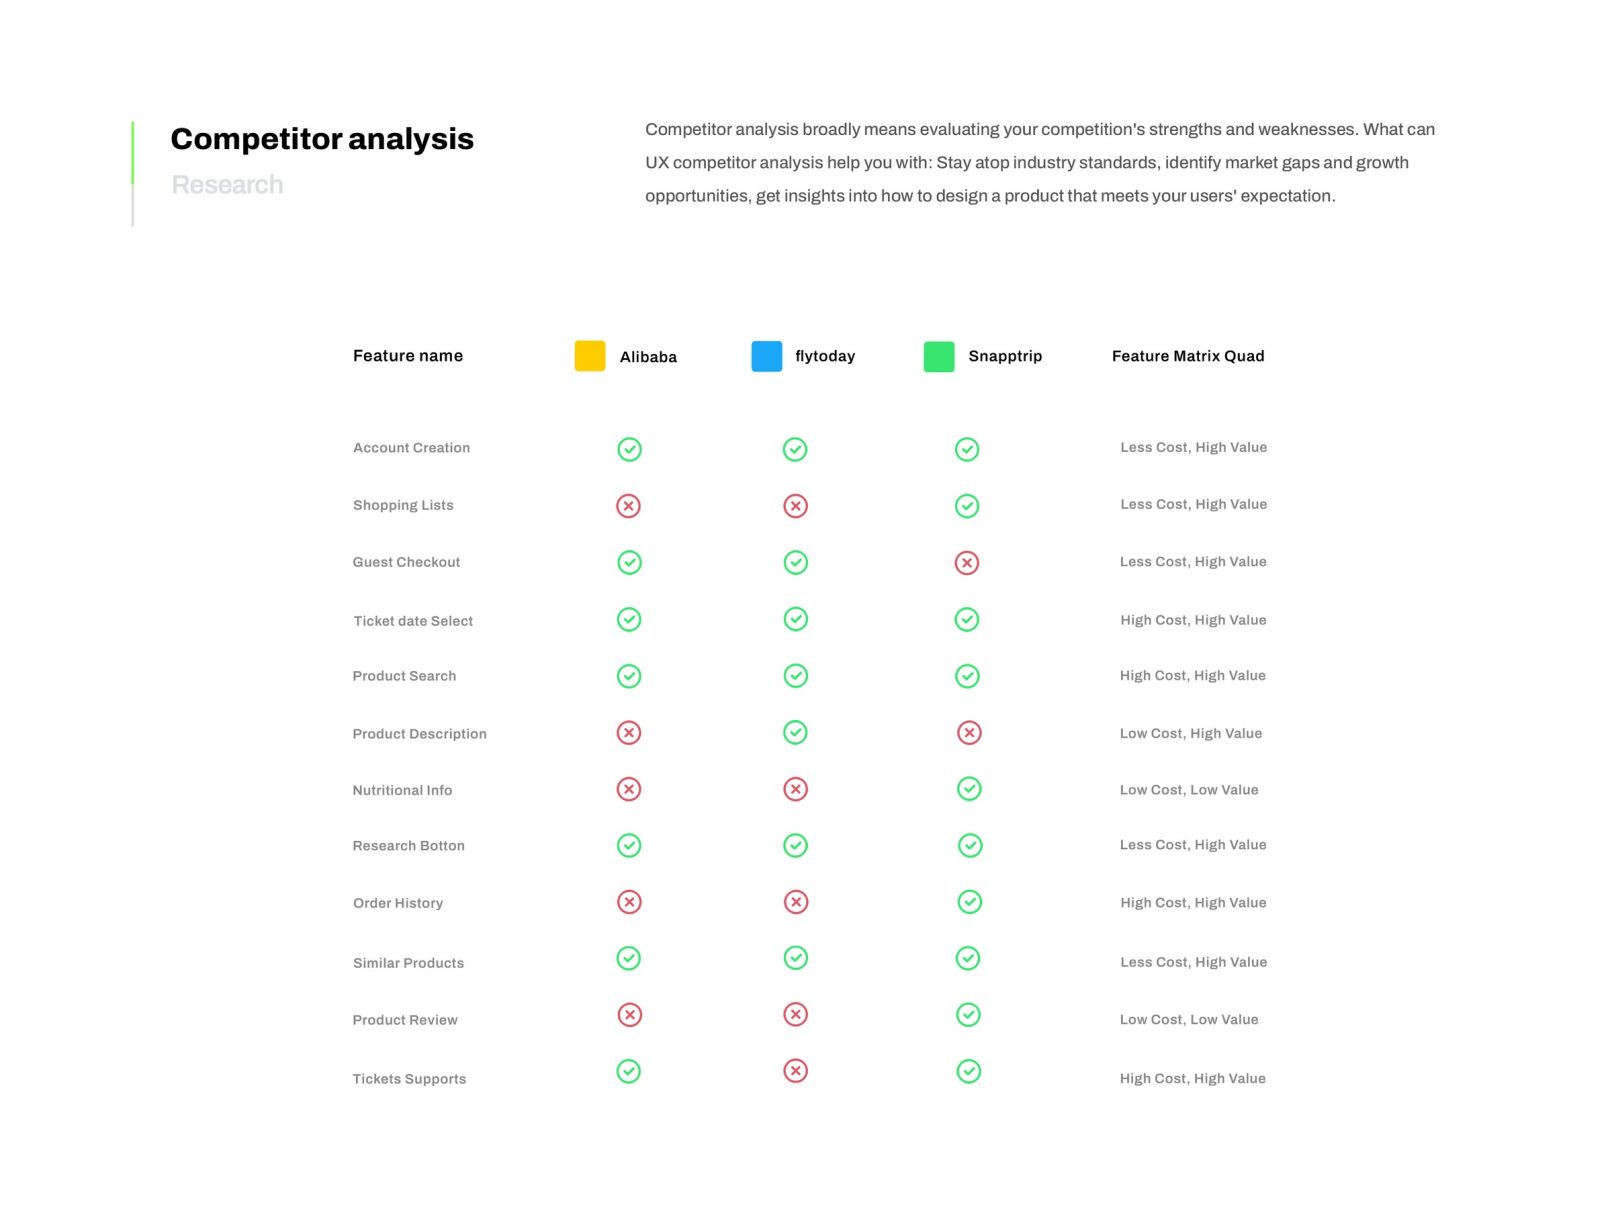Image resolution: width=1612 pixels, height=1209 pixels.
Task: Click the Competitor analysis heading
Action: 322,139
